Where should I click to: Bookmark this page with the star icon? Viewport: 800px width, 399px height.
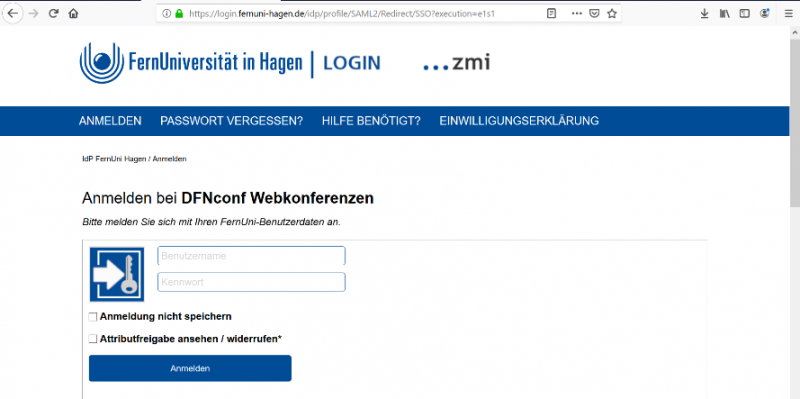(612, 14)
